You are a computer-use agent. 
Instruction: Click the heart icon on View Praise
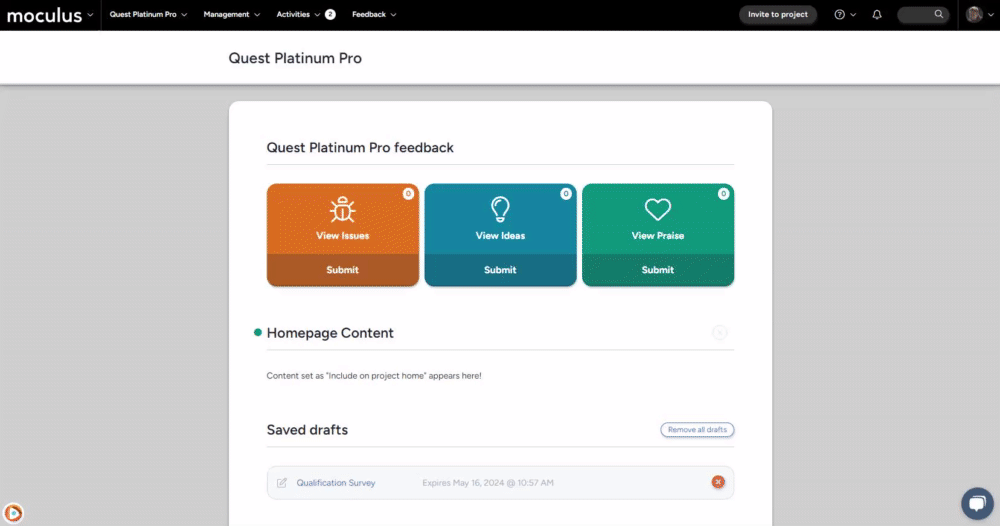[657, 210]
